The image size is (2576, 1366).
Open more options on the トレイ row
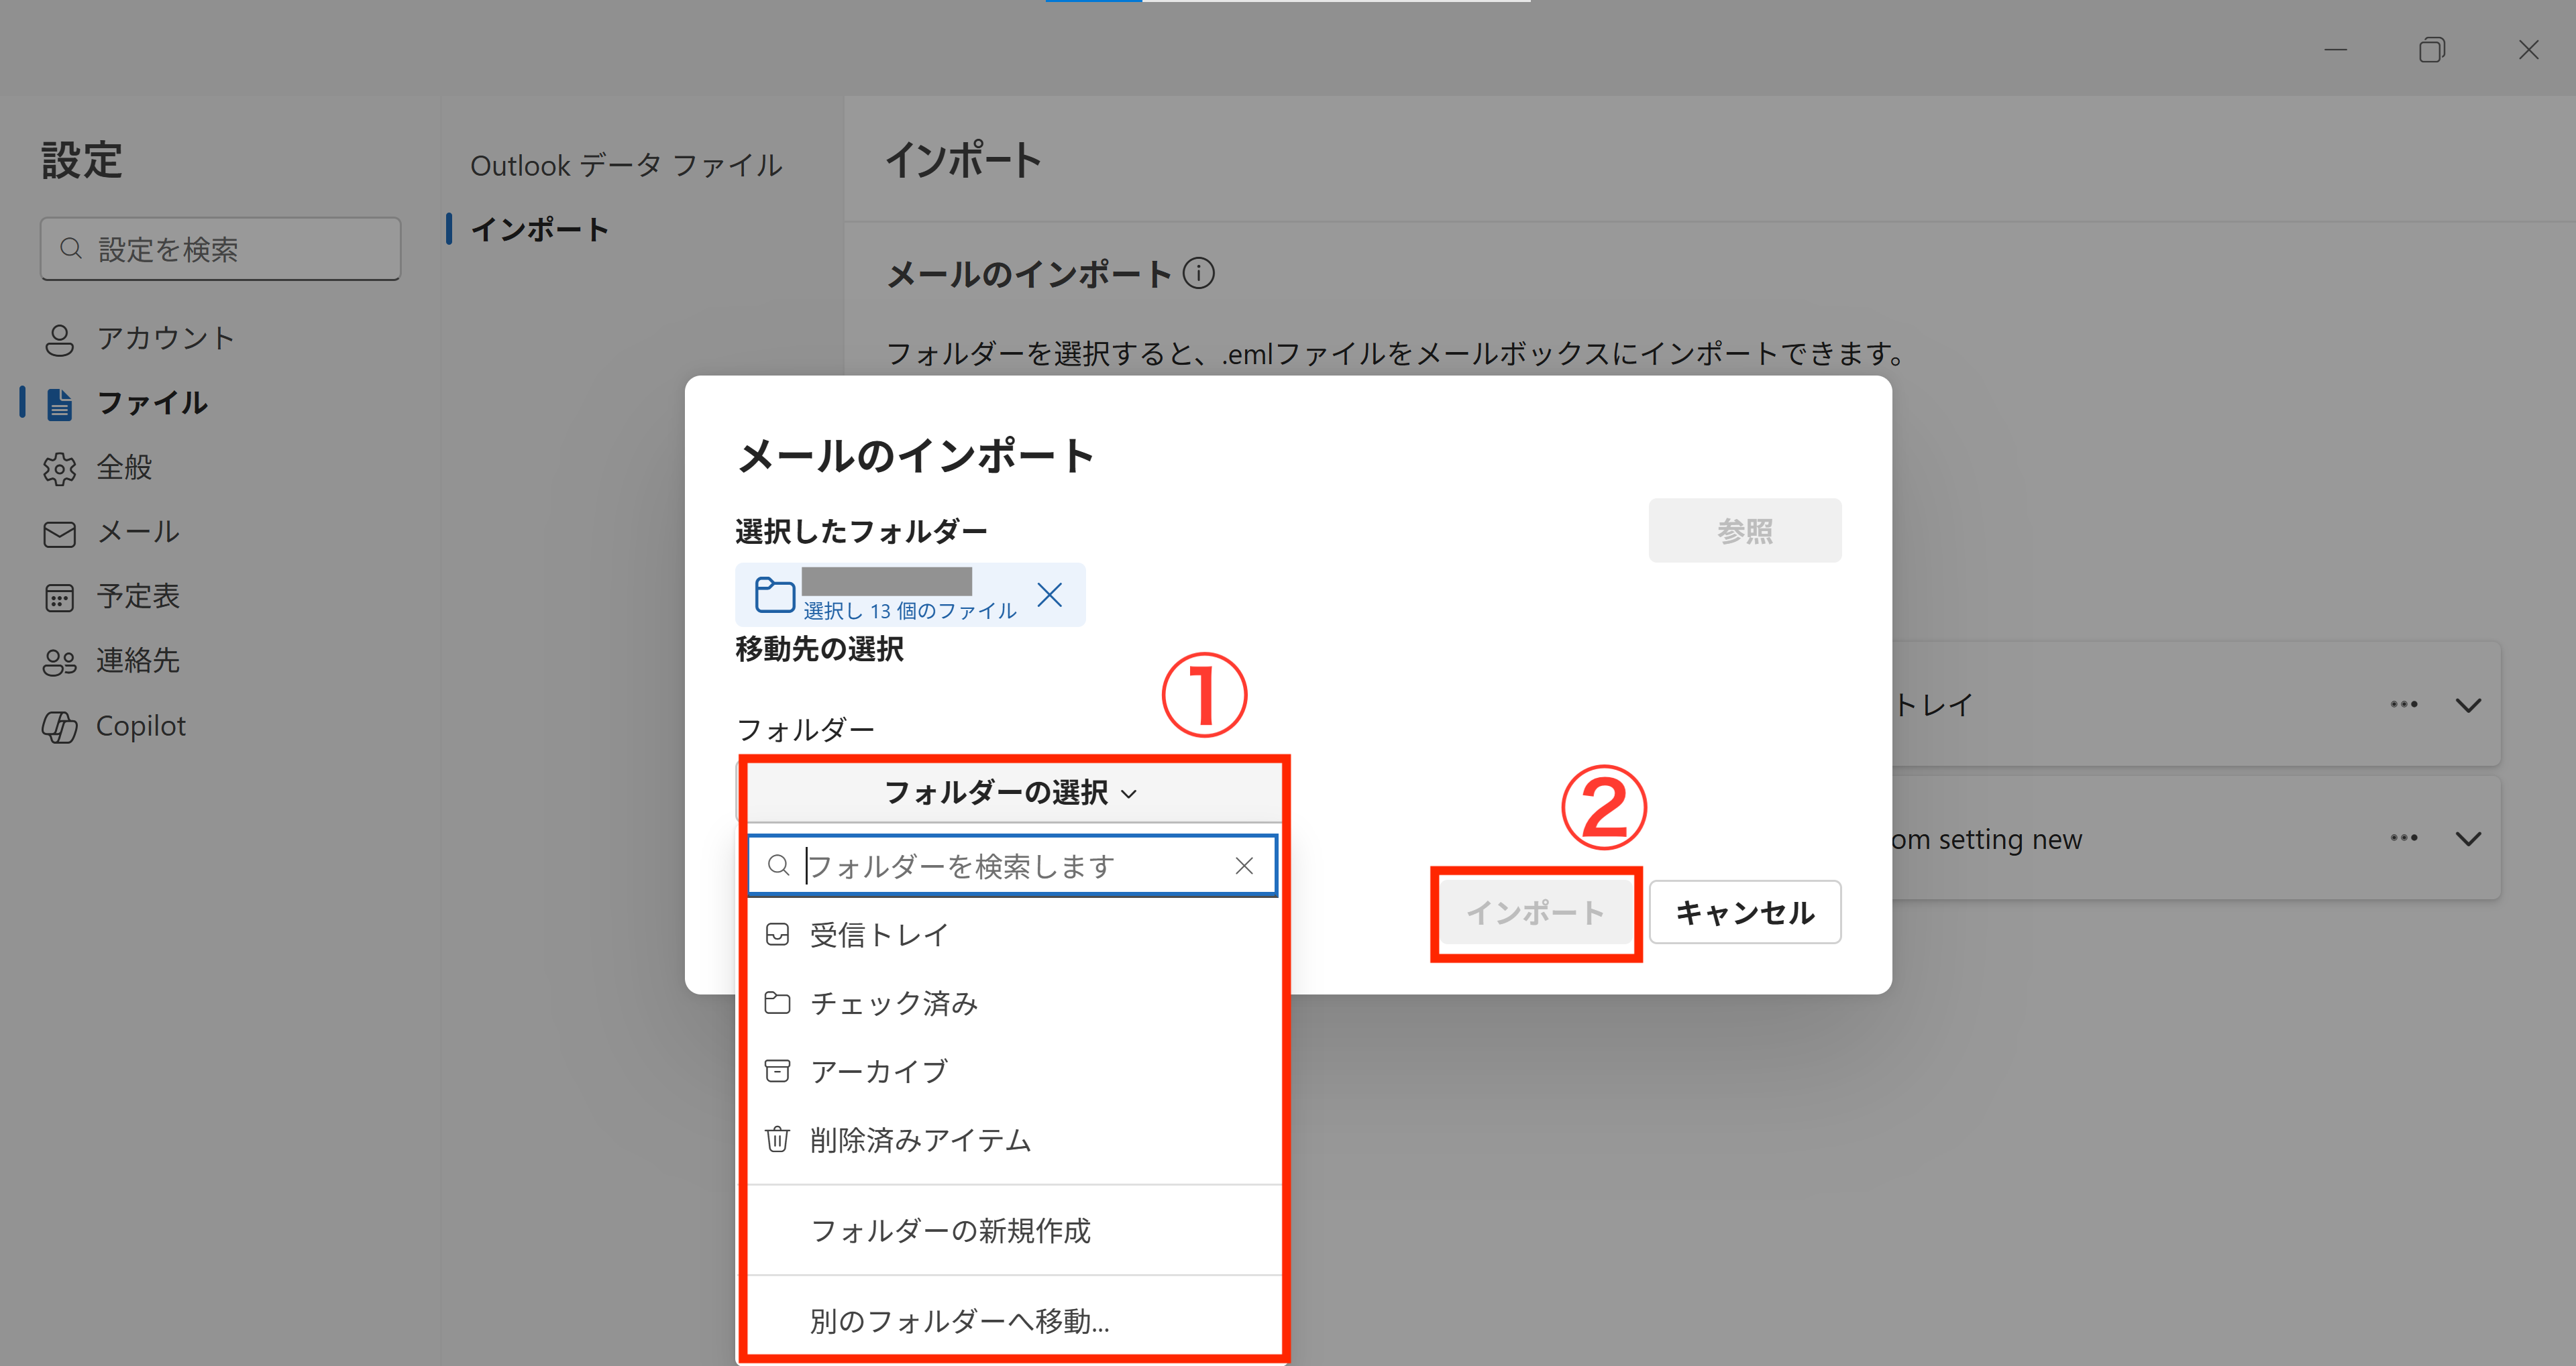click(2404, 704)
